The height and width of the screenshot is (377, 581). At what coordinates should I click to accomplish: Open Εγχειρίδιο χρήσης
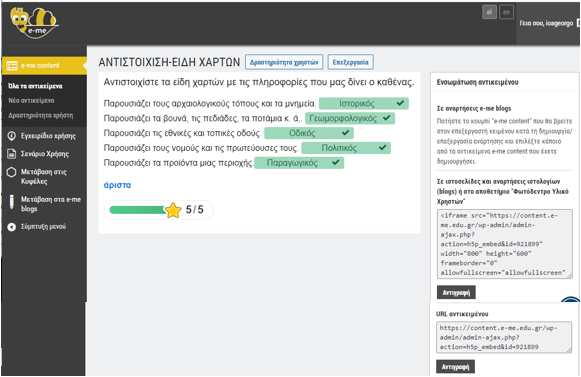point(48,136)
